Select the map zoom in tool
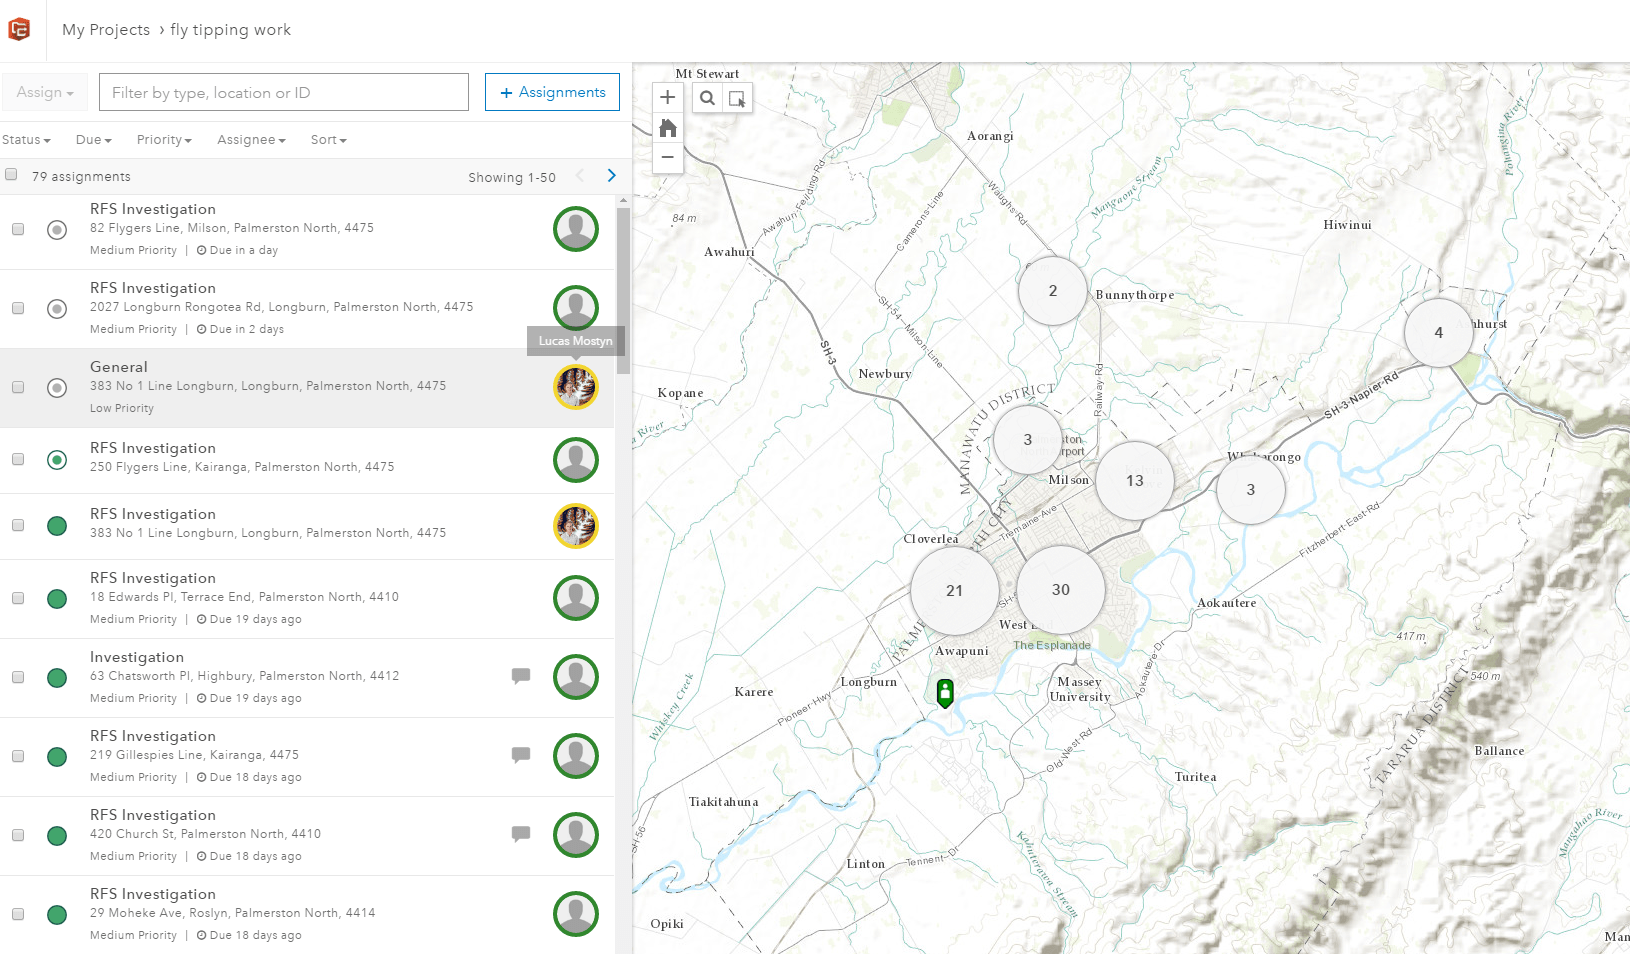The height and width of the screenshot is (954, 1630). click(x=667, y=97)
